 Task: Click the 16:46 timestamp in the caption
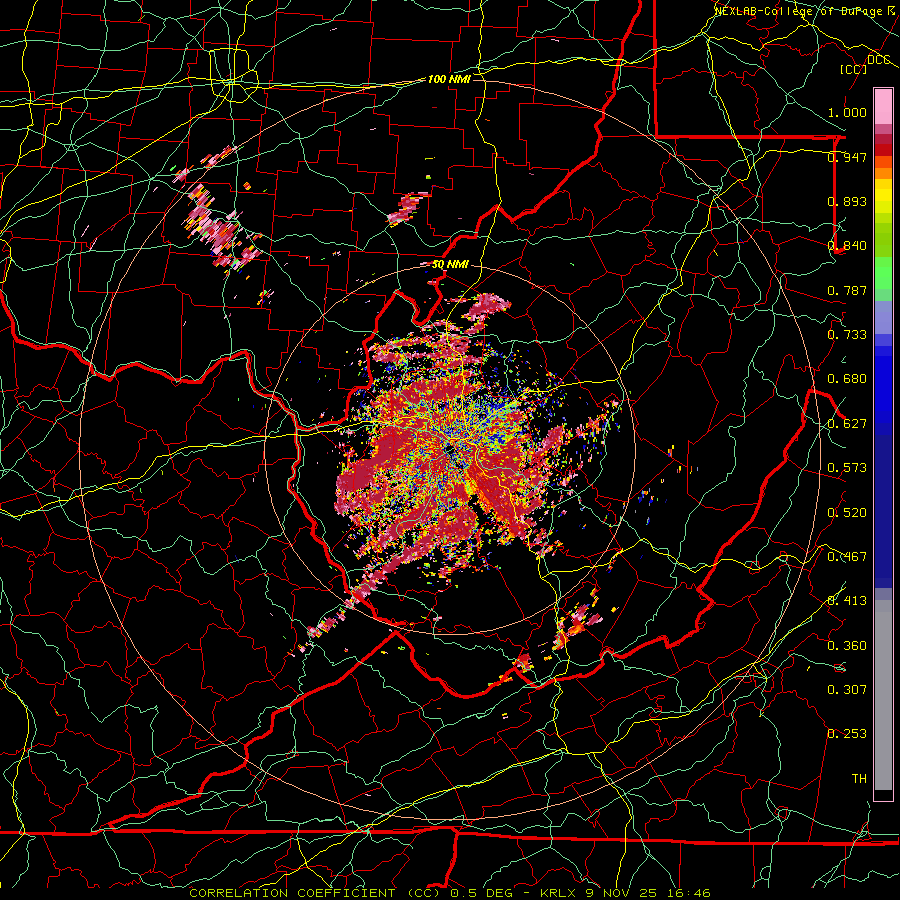[x=691, y=893]
